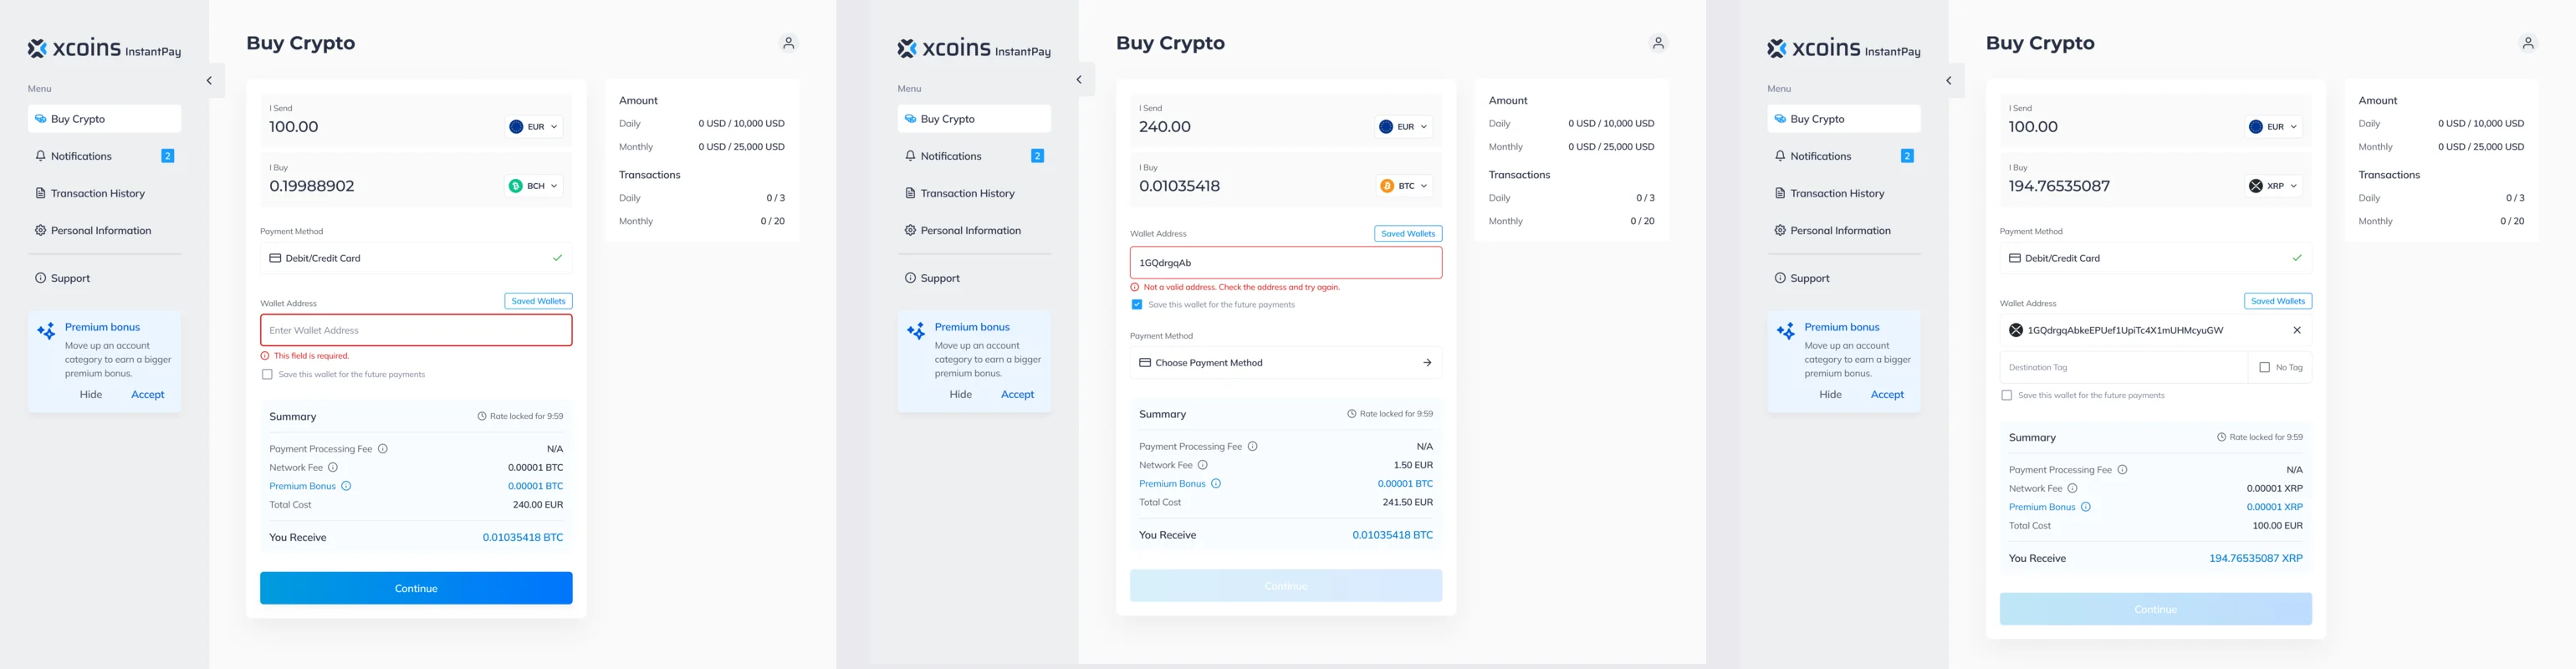Click the Premium Bonus info icon, XRP screen
This screenshot has width=2576, height=669.
point(2086,507)
